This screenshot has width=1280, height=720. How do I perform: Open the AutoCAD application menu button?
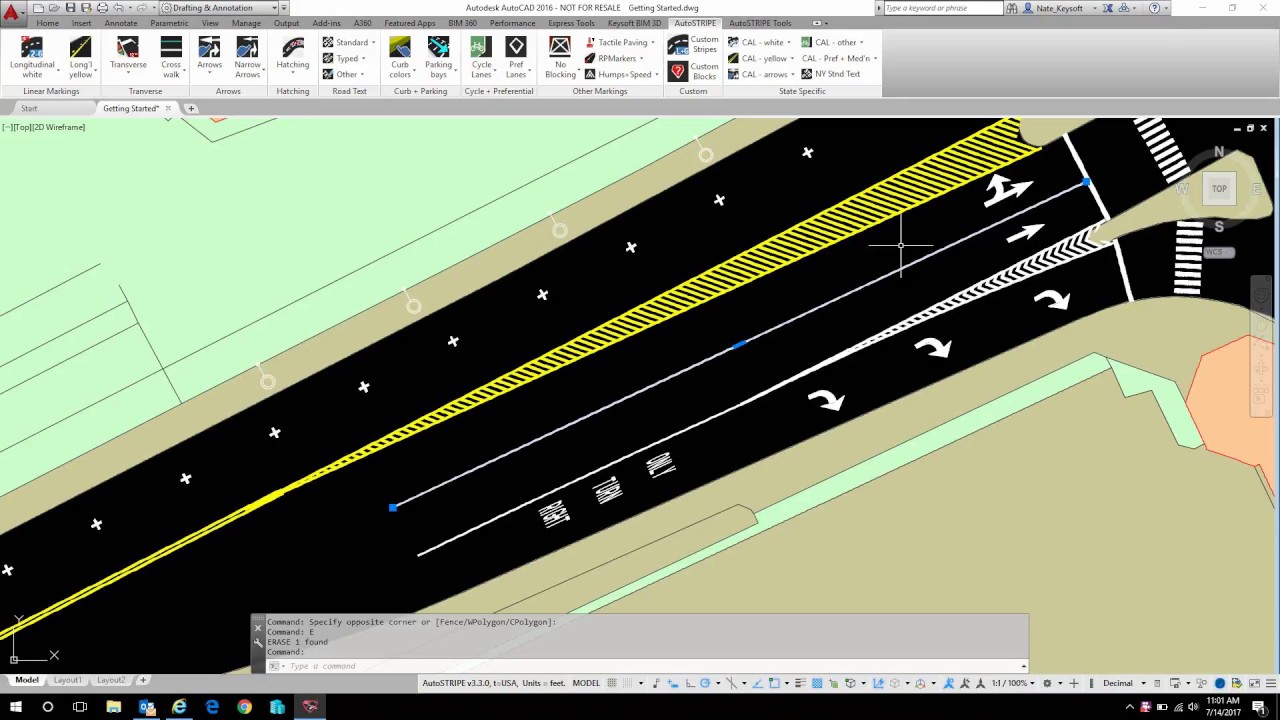[x=11, y=13]
